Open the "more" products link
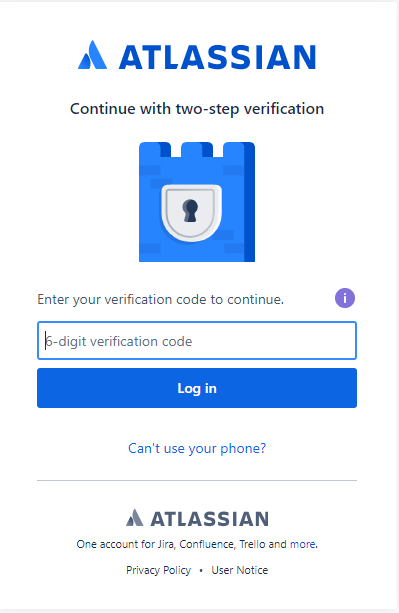 pos(303,544)
